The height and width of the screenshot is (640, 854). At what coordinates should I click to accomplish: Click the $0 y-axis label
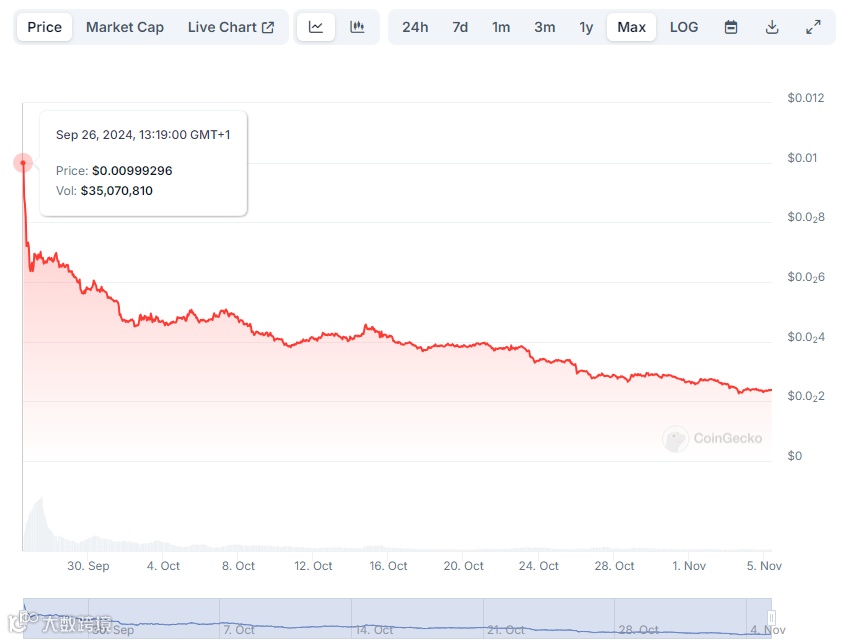pos(795,456)
